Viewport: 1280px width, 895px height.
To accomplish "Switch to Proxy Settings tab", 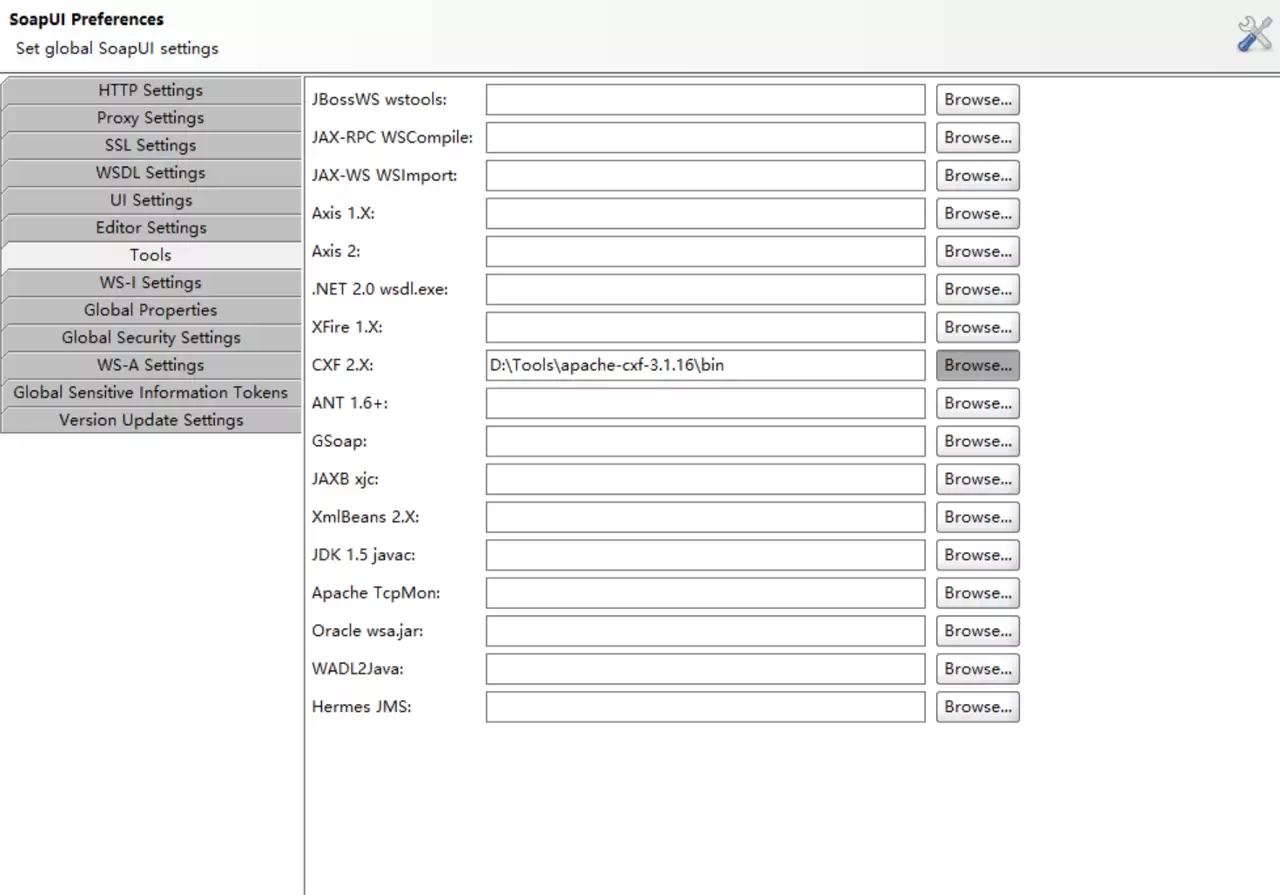I will coord(150,118).
